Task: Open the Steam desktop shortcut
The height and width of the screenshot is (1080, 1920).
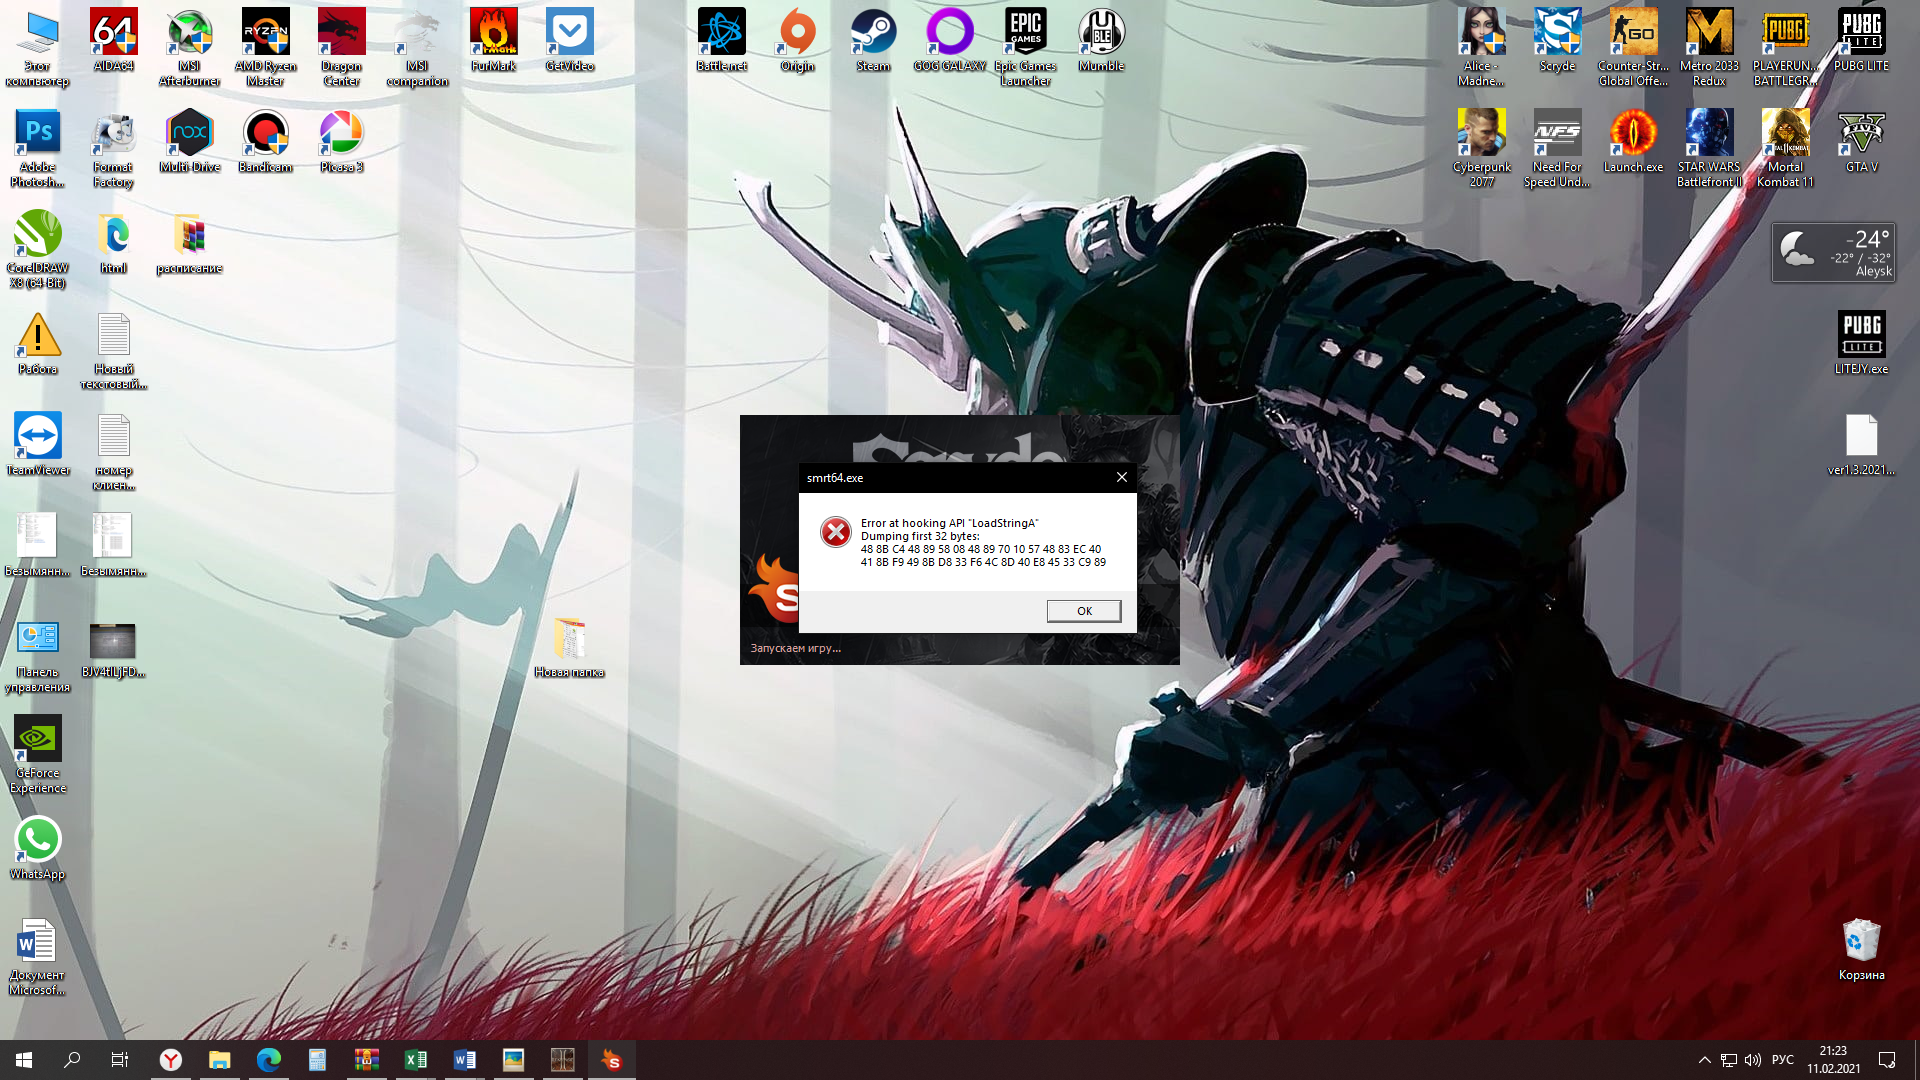Action: click(873, 34)
